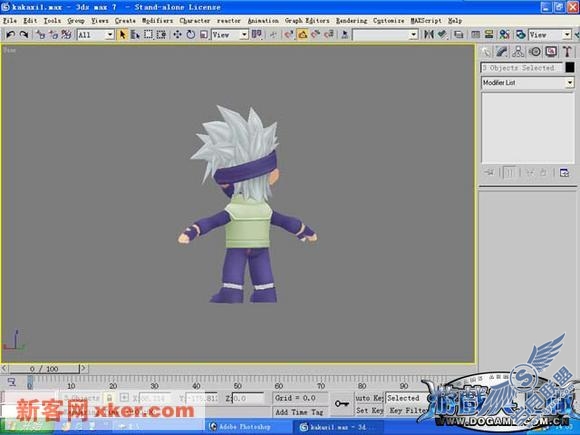The height and width of the screenshot is (435, 580).
Task: Click Pin Stack icon under modifier stack
Action: [x=489, y=173]
